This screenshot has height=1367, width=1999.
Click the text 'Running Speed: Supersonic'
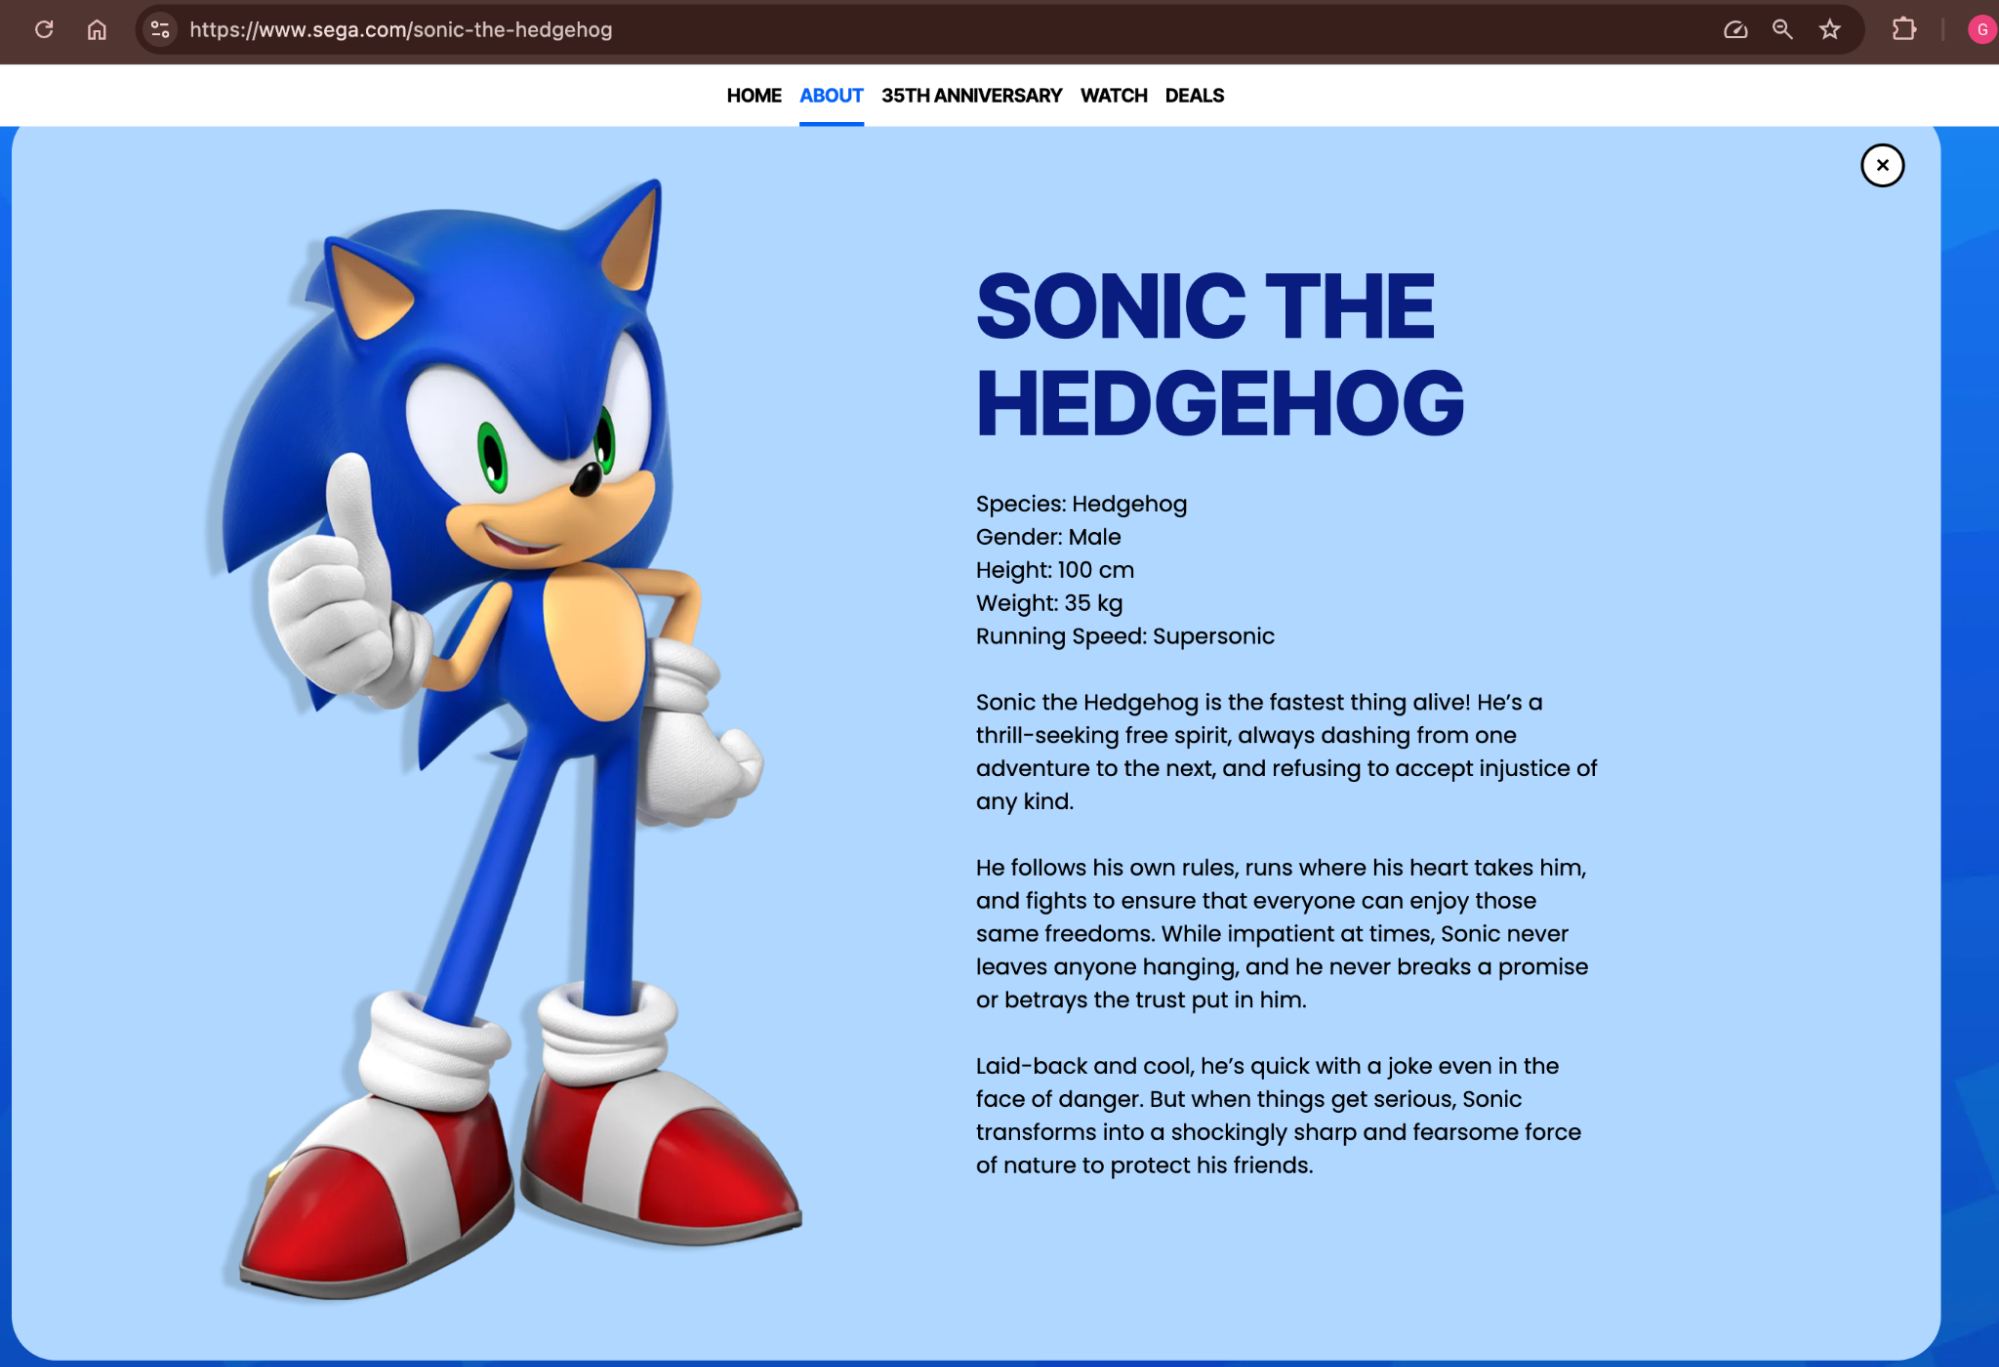point(1125,636)
